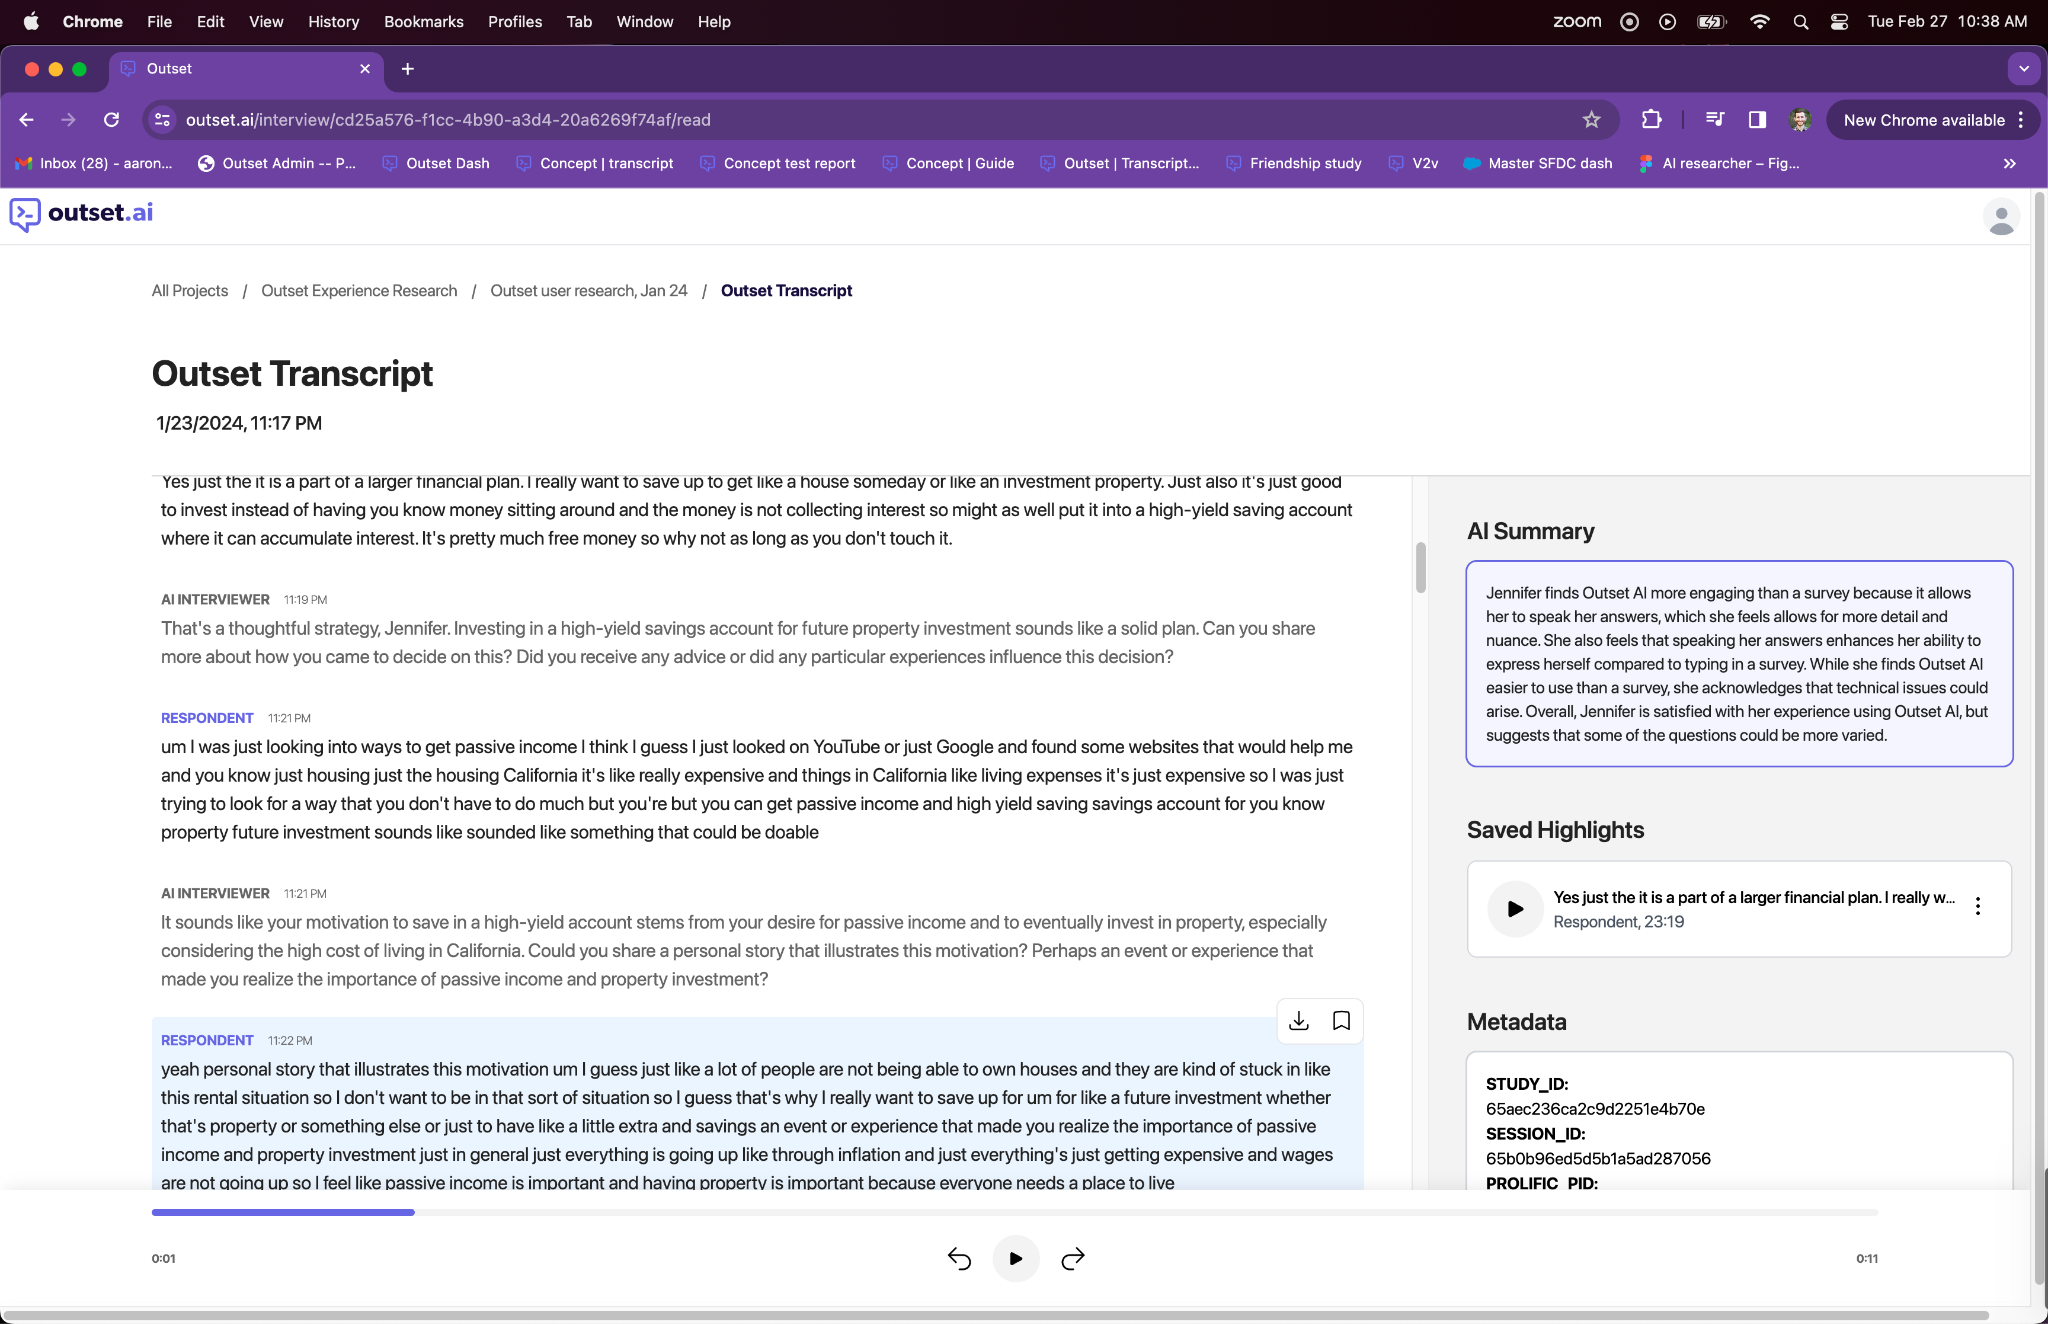Viewport: 2048px width, 1324px height.
Task: Open Concept | Guide bookmark
Action: coord(948,163)
